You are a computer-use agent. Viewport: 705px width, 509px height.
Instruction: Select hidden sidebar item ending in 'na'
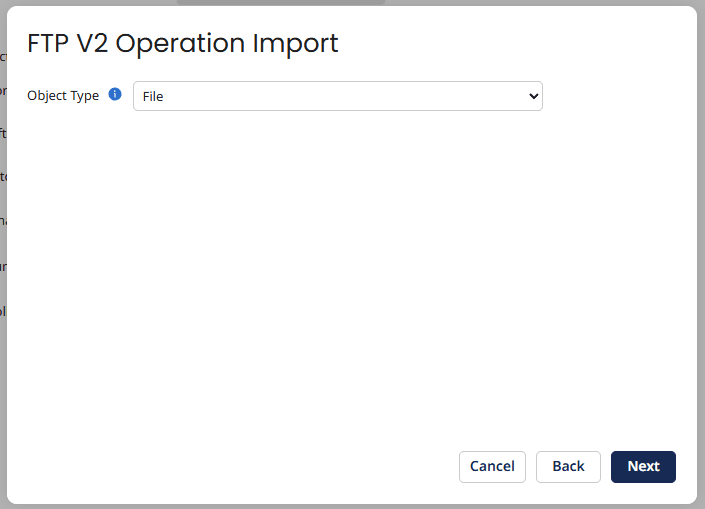tap(3, 220)
